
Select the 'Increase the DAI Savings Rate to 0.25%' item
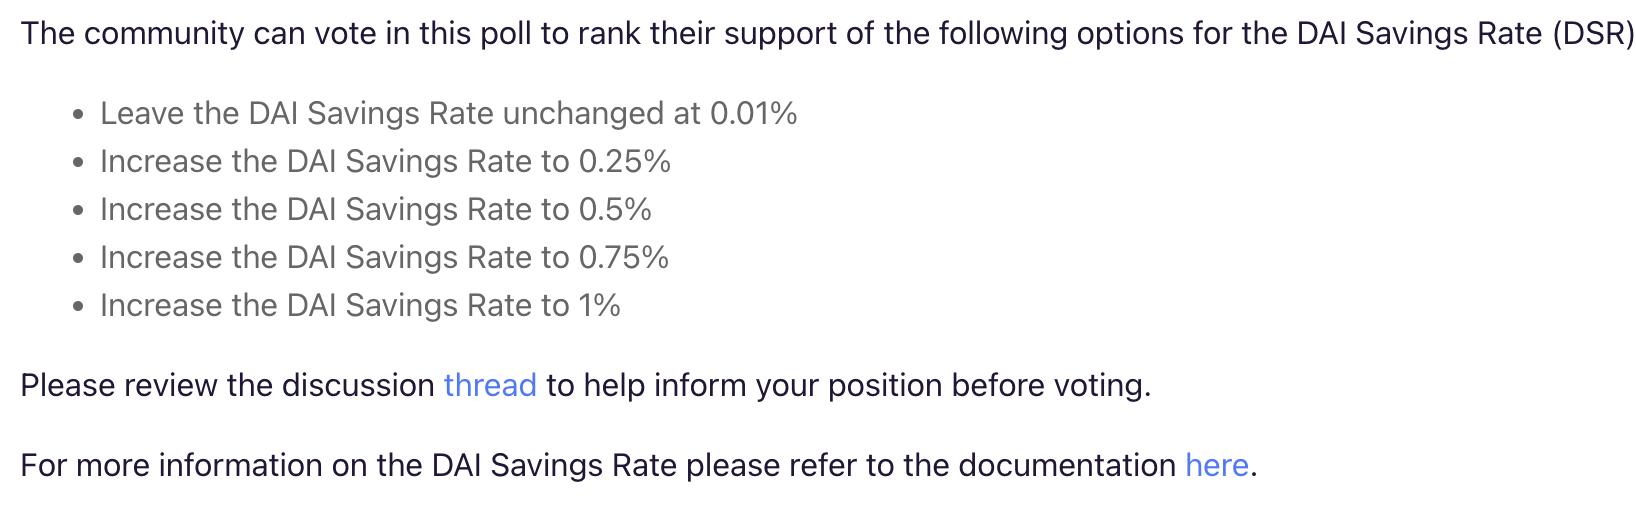(385, 162)
